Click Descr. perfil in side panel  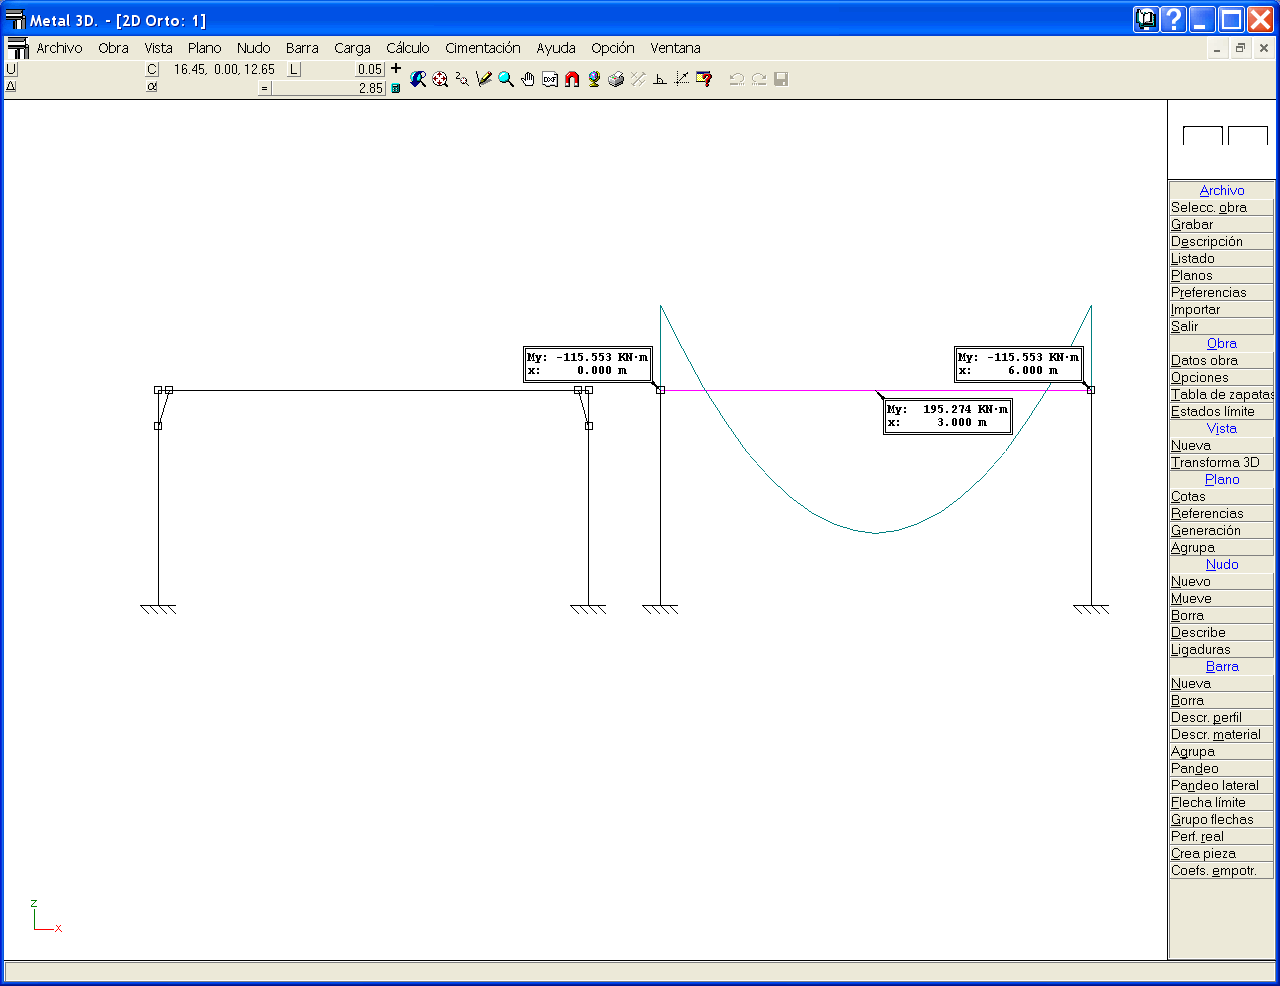coord(1221,717)
